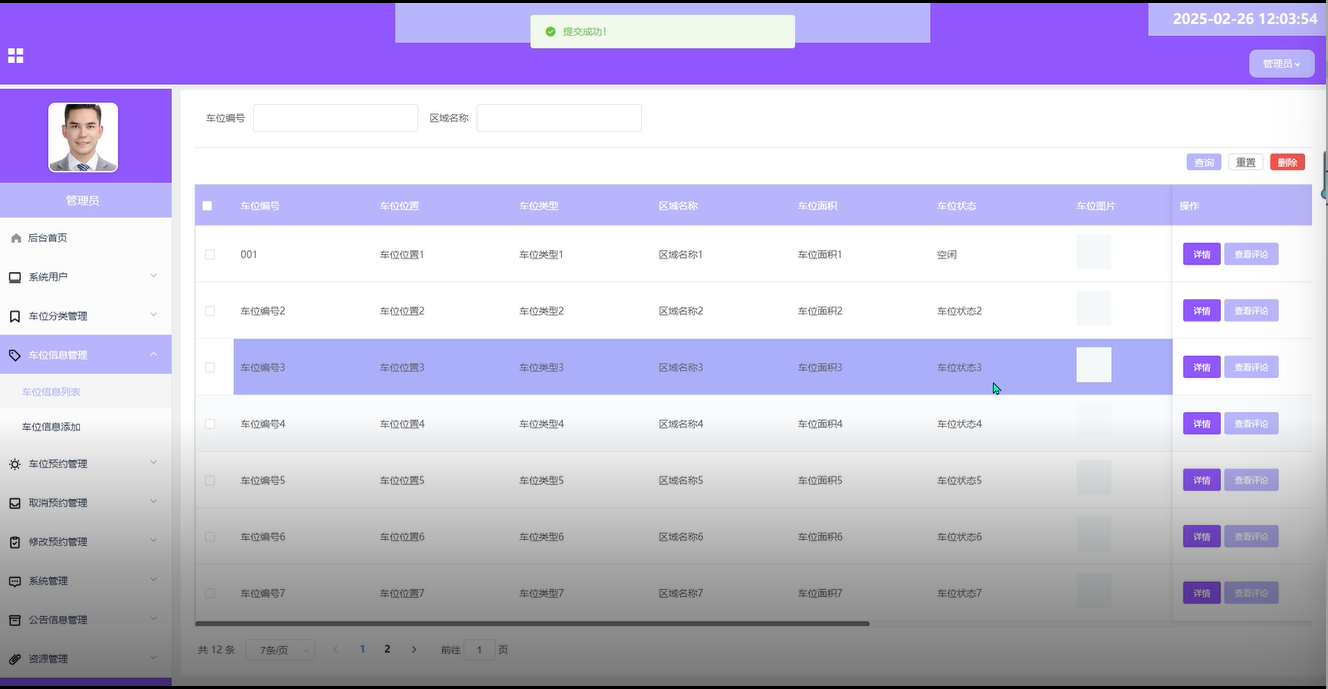This screenshot has height=689, width=1328.
Task: Click the paperclip icon beside 资源管理
Action: 15,659
